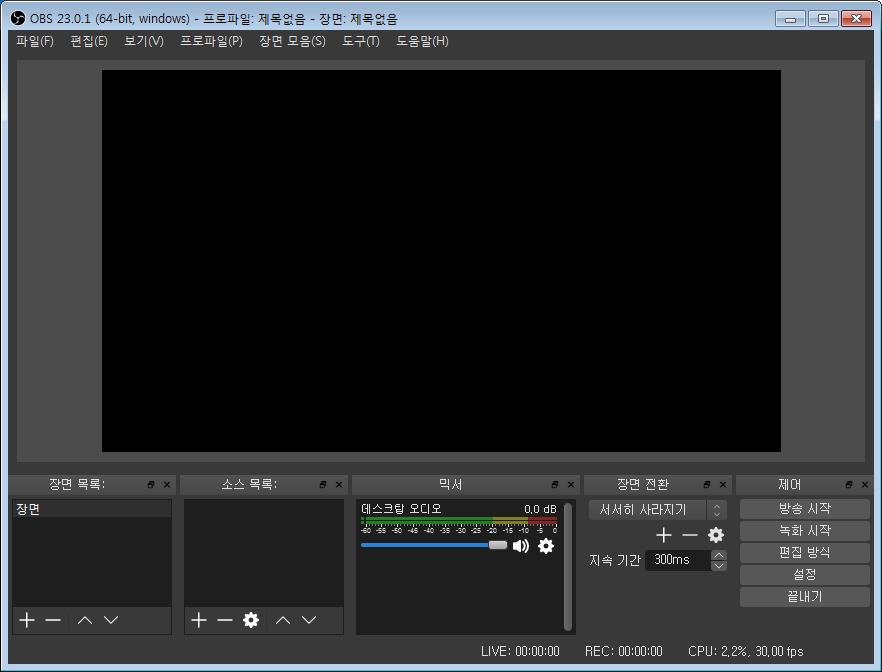This screenshot has height=672, width=882.
Task: Mute desktop audio speaker icon
Action: pyautogui.click(x=521, y=546)
